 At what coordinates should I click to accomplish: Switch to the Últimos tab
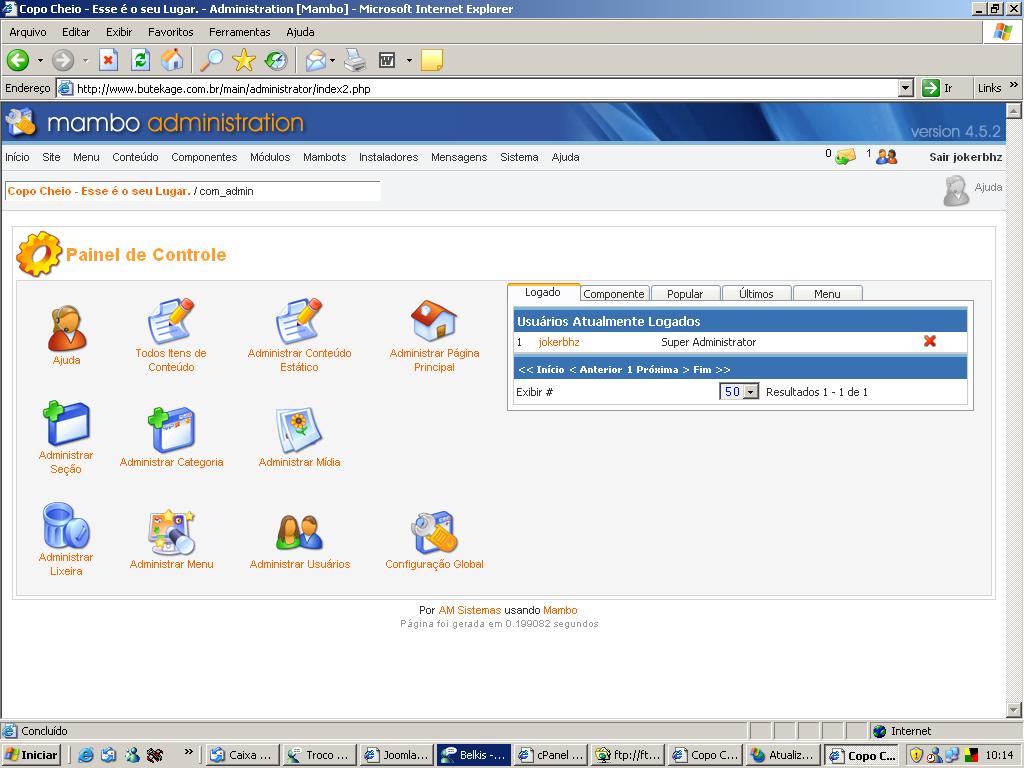[x=756, y=294]
